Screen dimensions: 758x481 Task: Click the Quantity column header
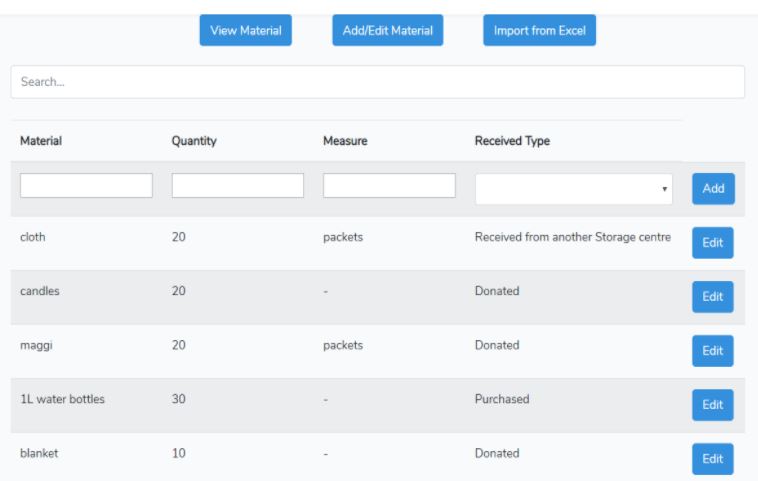[x=194, y=142]
